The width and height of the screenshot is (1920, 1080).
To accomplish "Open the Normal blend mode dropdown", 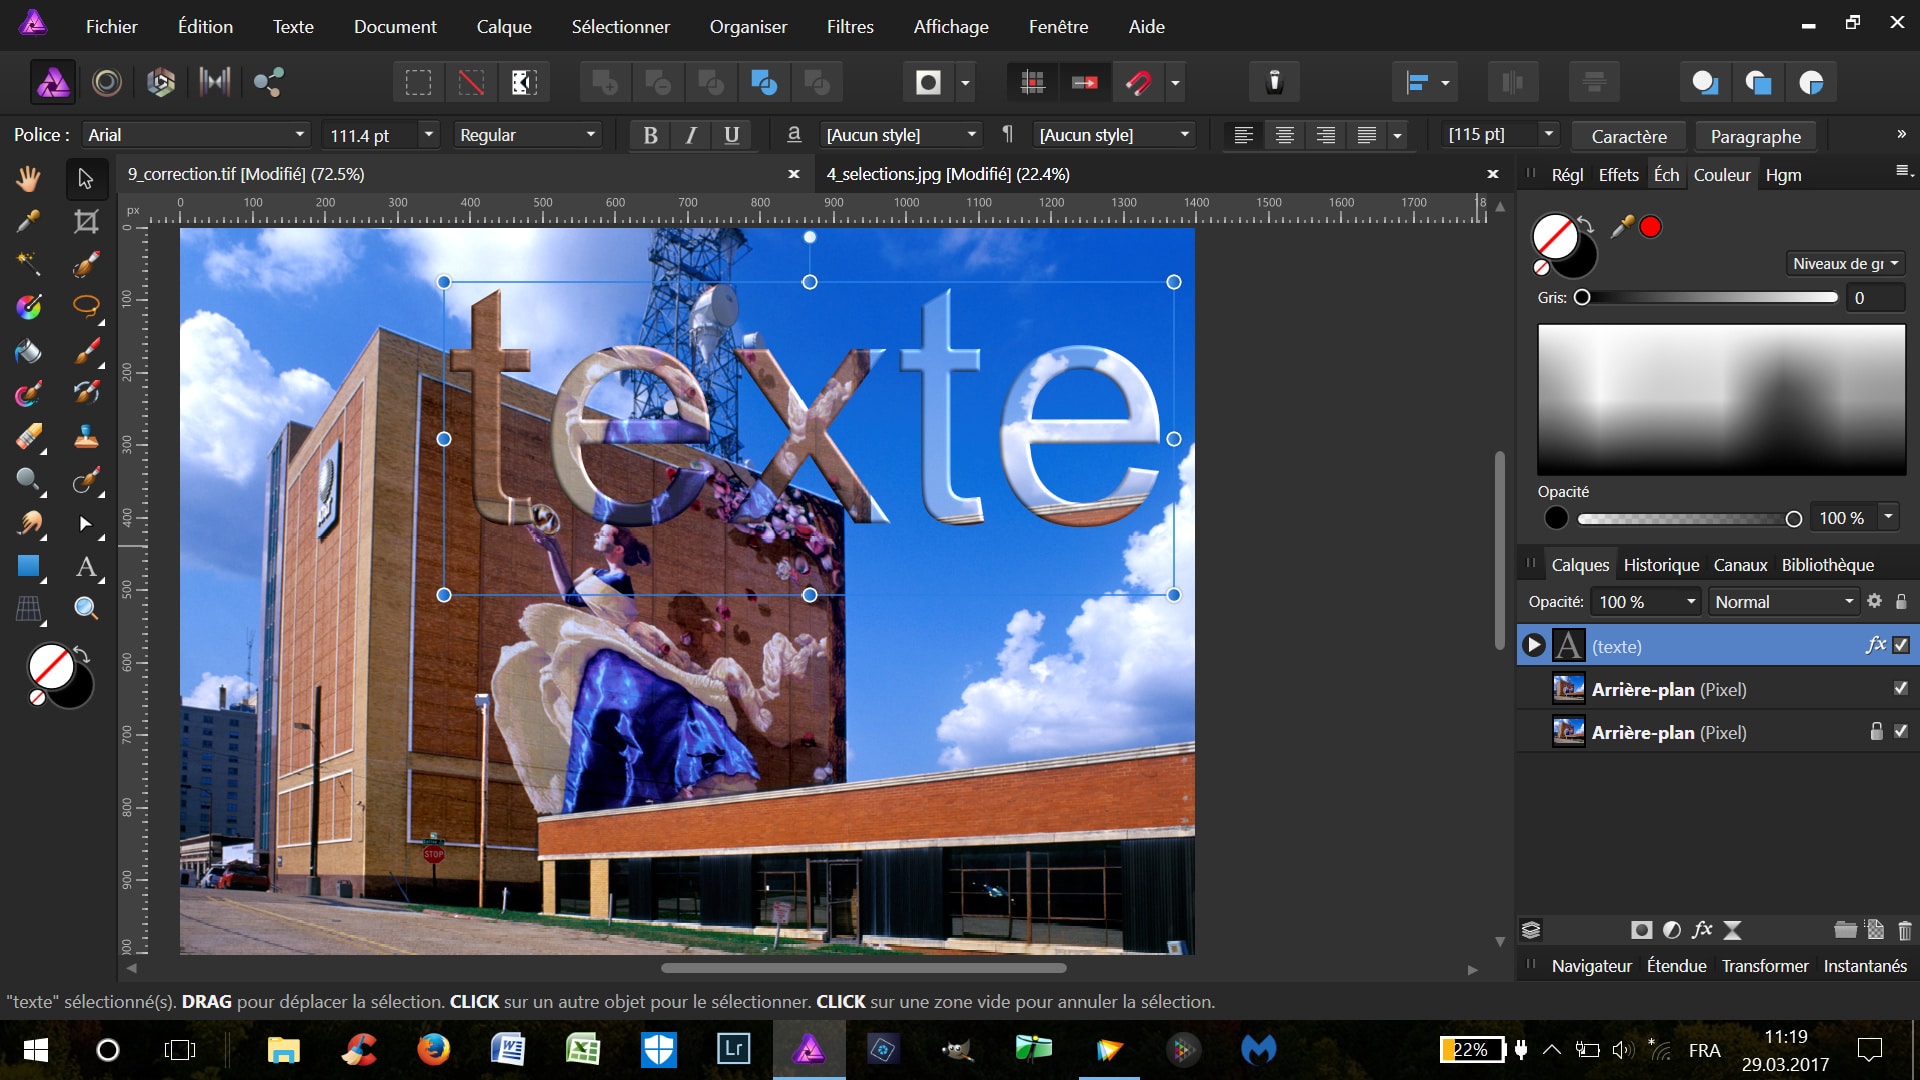I will (x=1784, y=602).
